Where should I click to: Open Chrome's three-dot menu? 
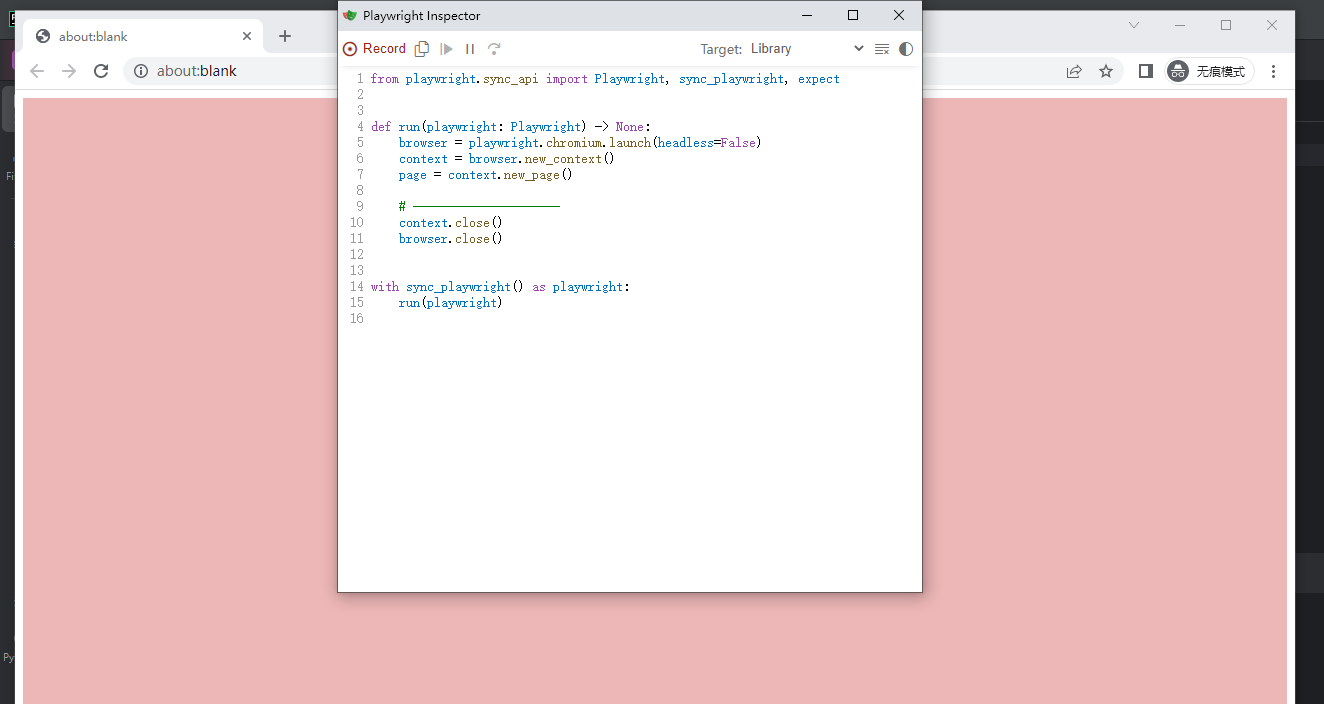click(1273, 71)
